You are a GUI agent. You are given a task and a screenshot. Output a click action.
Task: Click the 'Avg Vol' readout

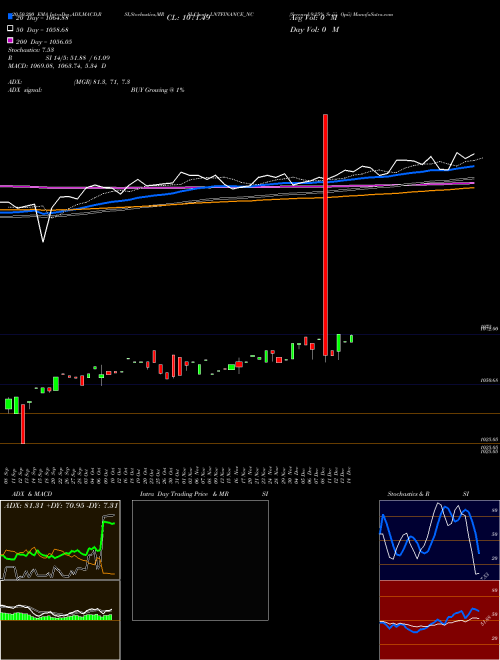pos(314,18)
